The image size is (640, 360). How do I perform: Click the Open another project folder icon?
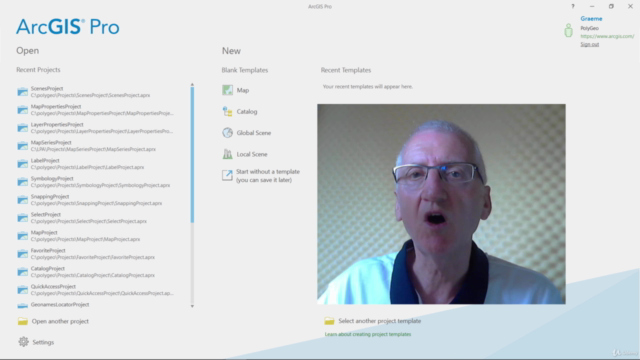(x=23, y=321)
